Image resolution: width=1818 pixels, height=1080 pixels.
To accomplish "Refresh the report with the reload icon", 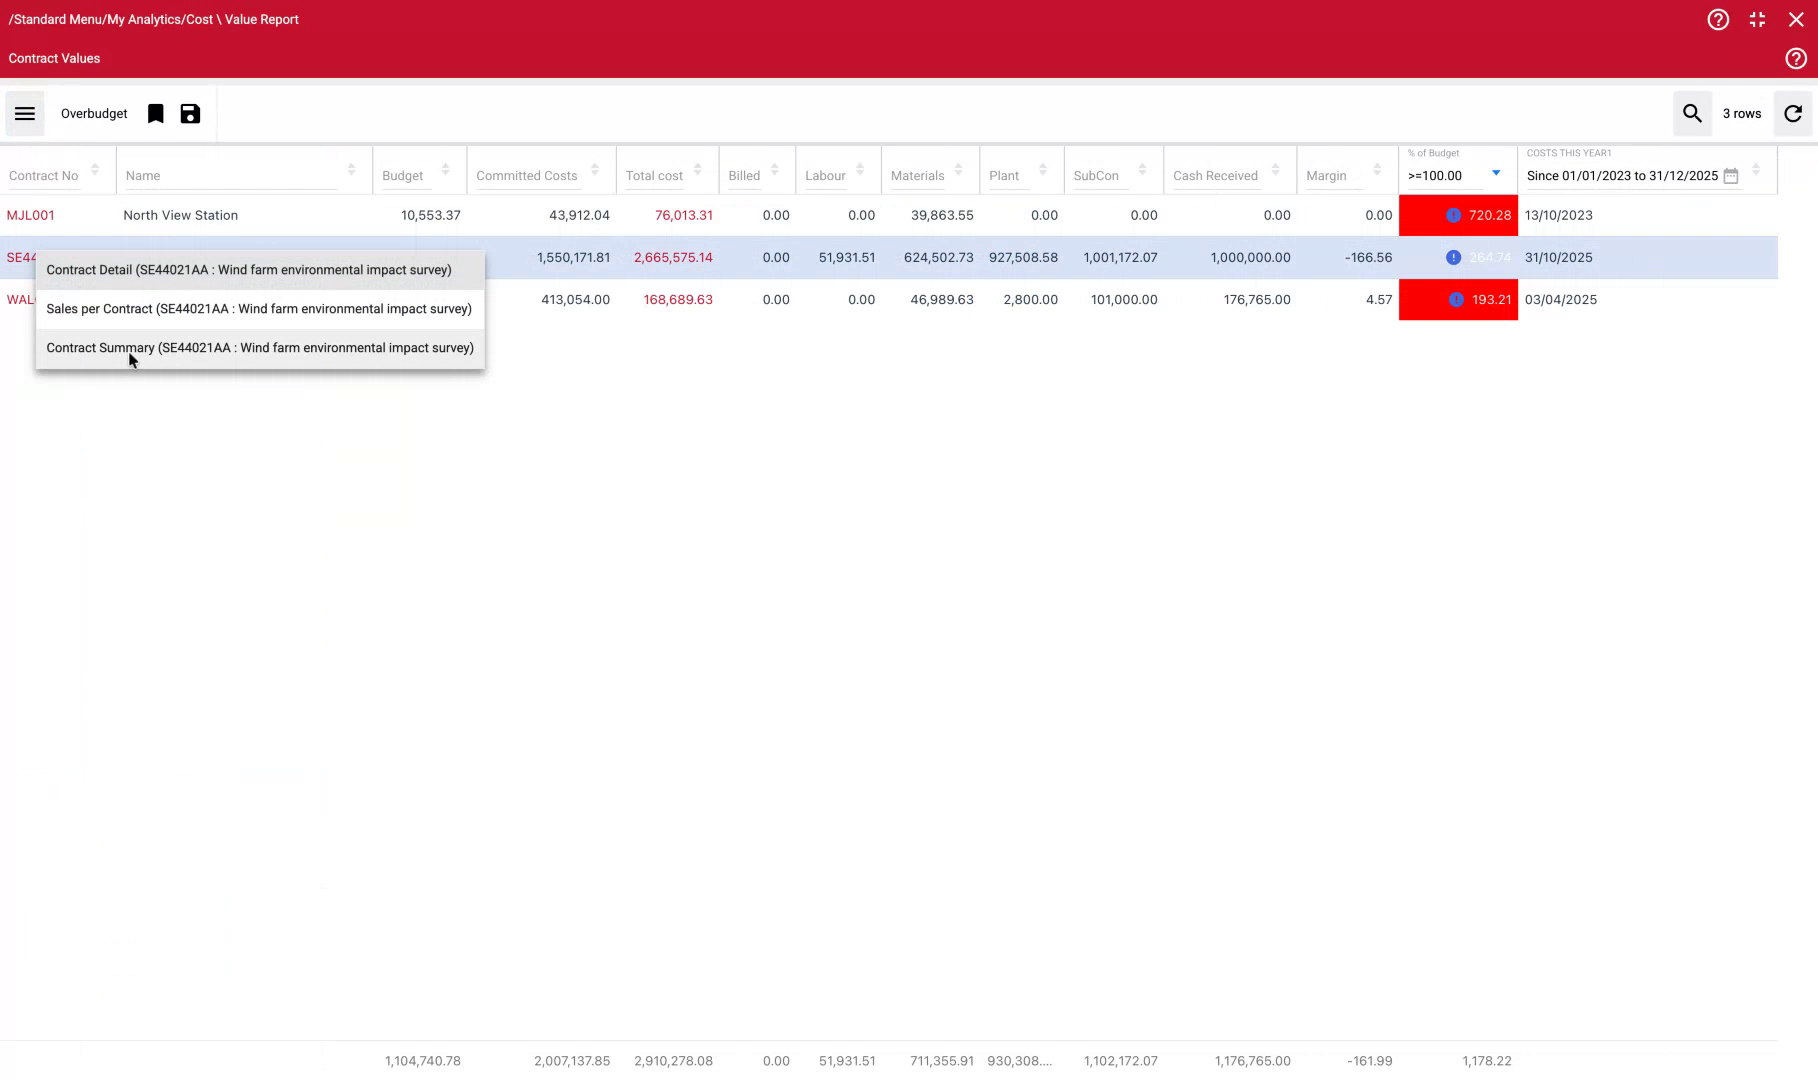I will 1792,113.
